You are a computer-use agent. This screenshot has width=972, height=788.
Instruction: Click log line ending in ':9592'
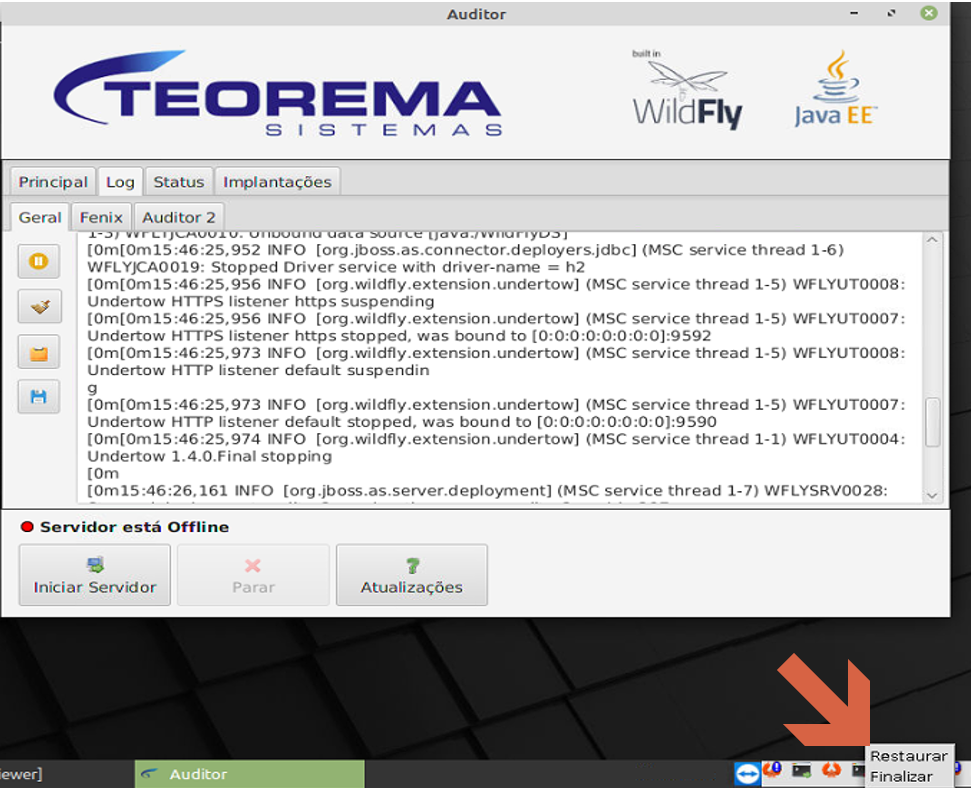[399, 336]
